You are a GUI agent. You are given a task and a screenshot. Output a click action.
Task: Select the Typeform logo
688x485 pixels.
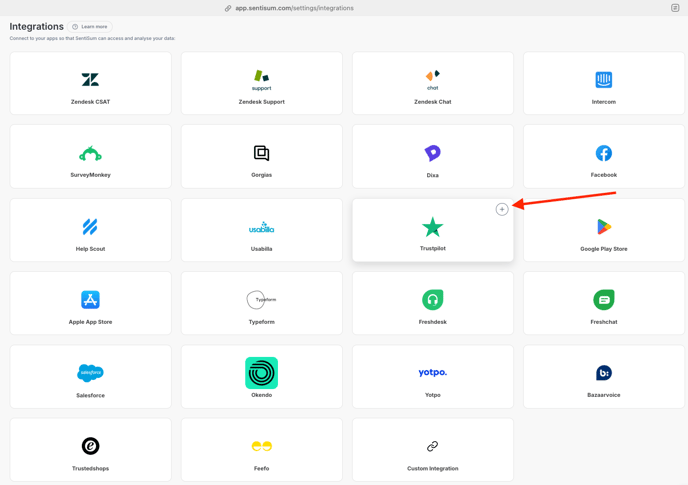point(262,300)
